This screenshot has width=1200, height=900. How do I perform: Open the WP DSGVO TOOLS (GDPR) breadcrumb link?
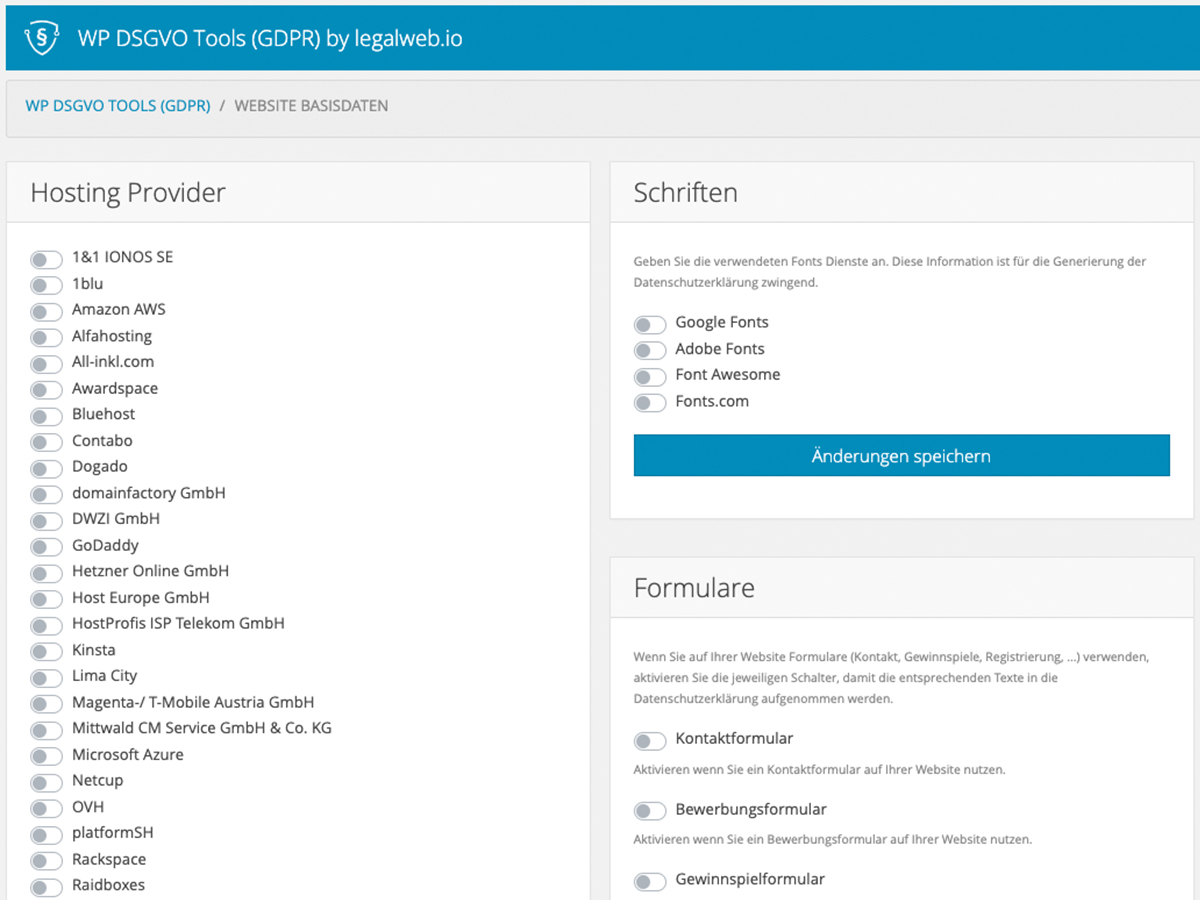(118, 105)
